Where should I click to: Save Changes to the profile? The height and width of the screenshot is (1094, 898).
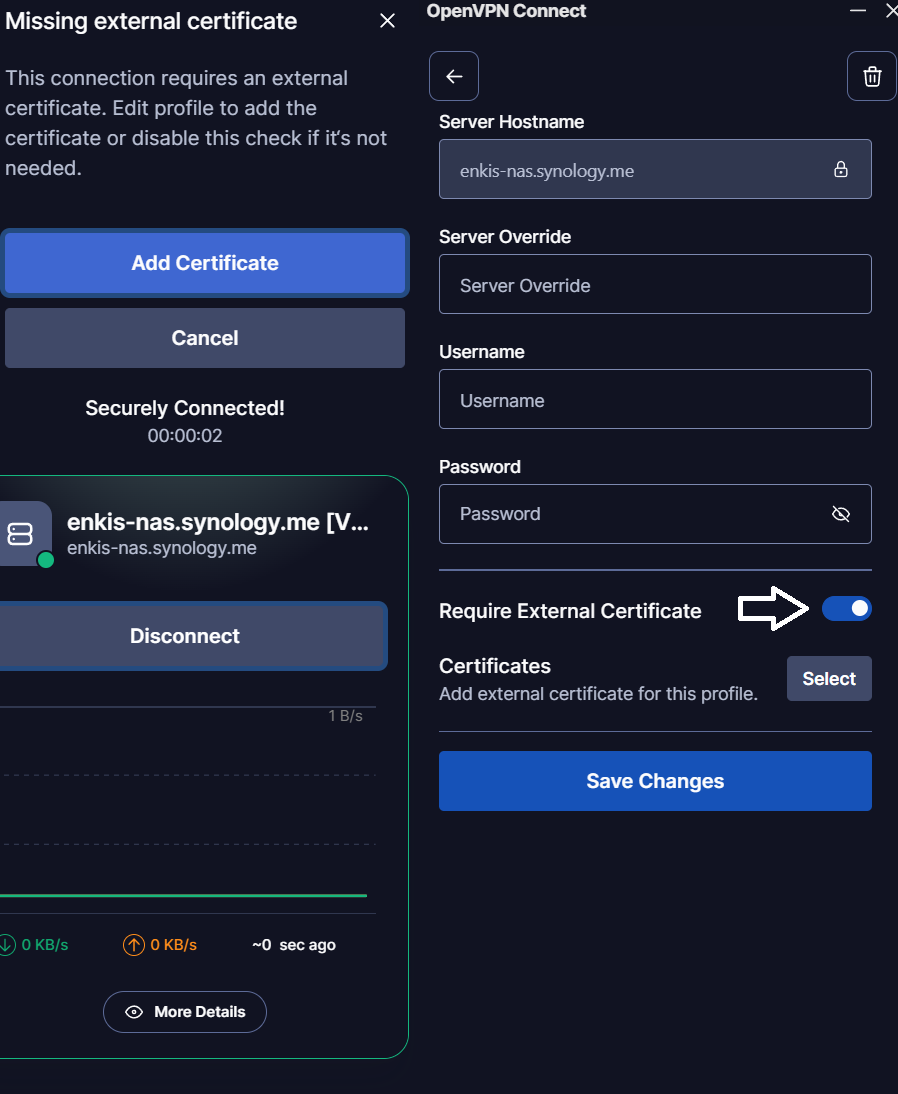coord(655,781)
